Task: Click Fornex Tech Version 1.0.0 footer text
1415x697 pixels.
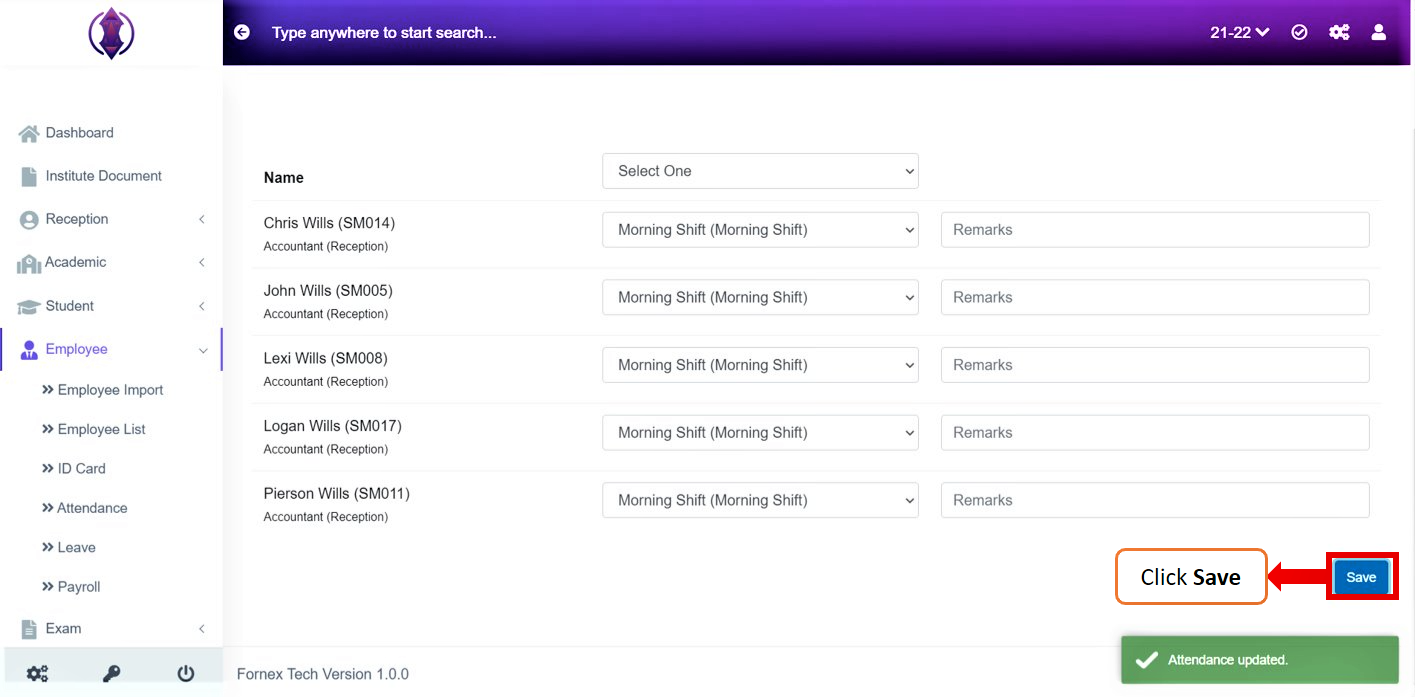Action: click(x=323, y=674)
